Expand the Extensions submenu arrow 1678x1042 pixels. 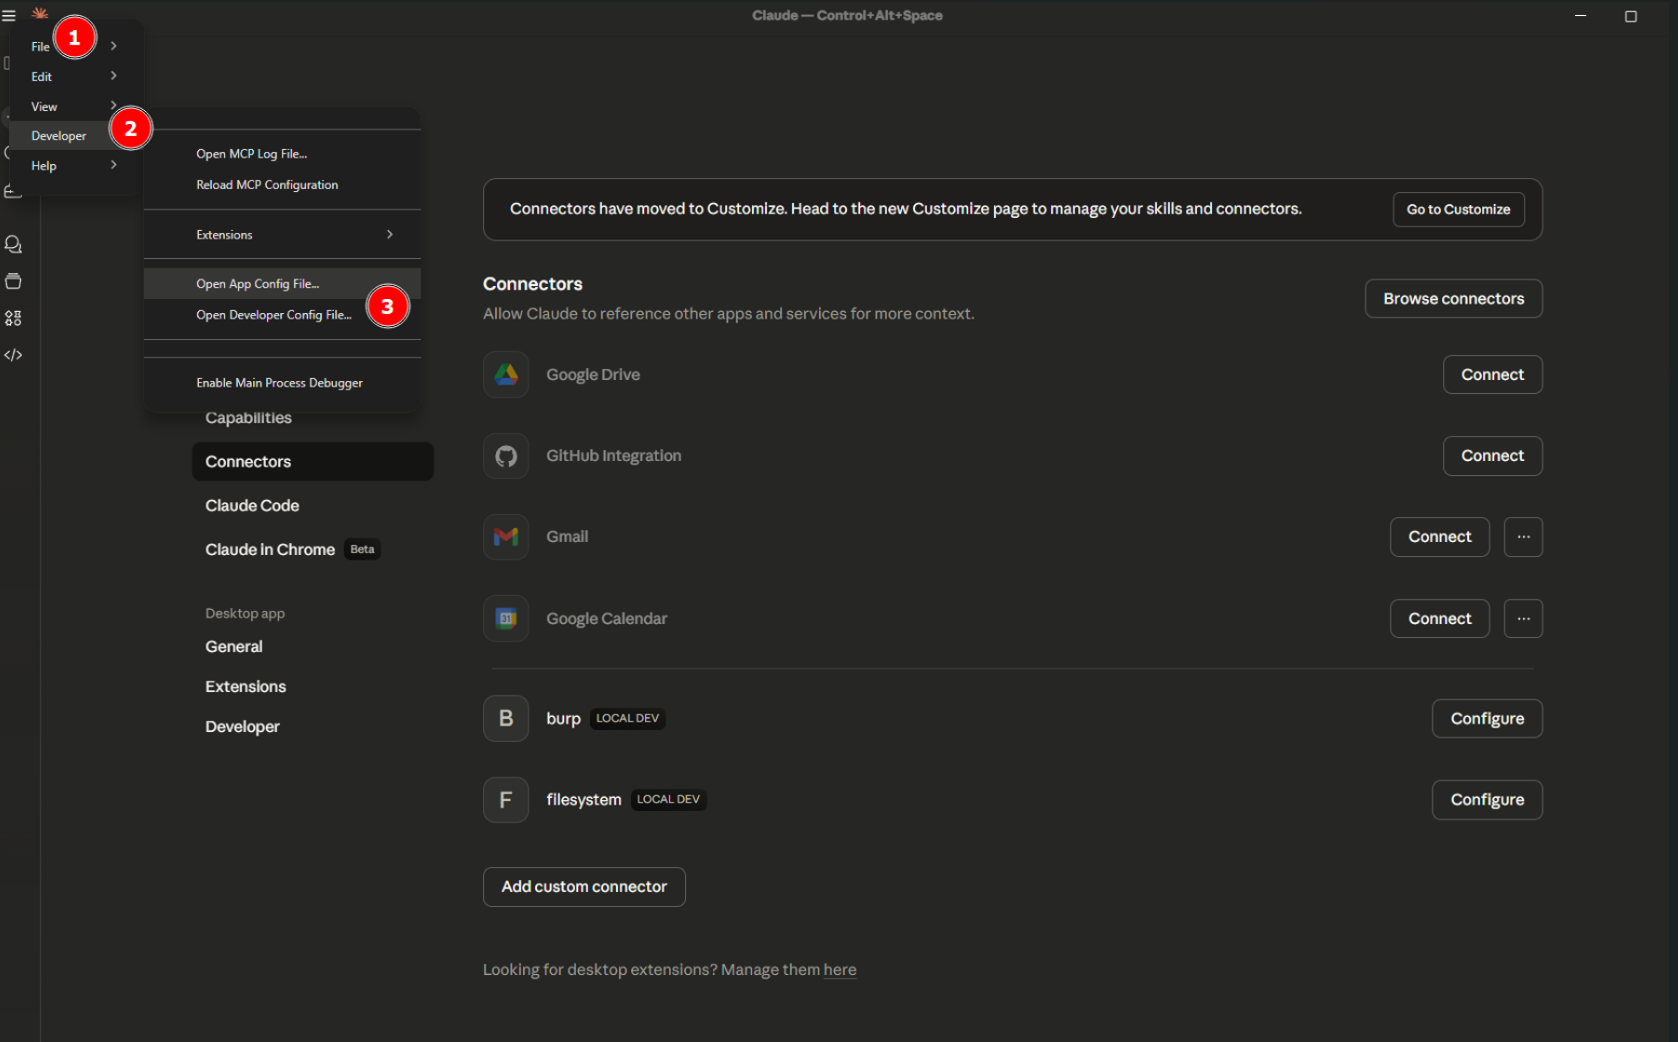click(389, 235)
